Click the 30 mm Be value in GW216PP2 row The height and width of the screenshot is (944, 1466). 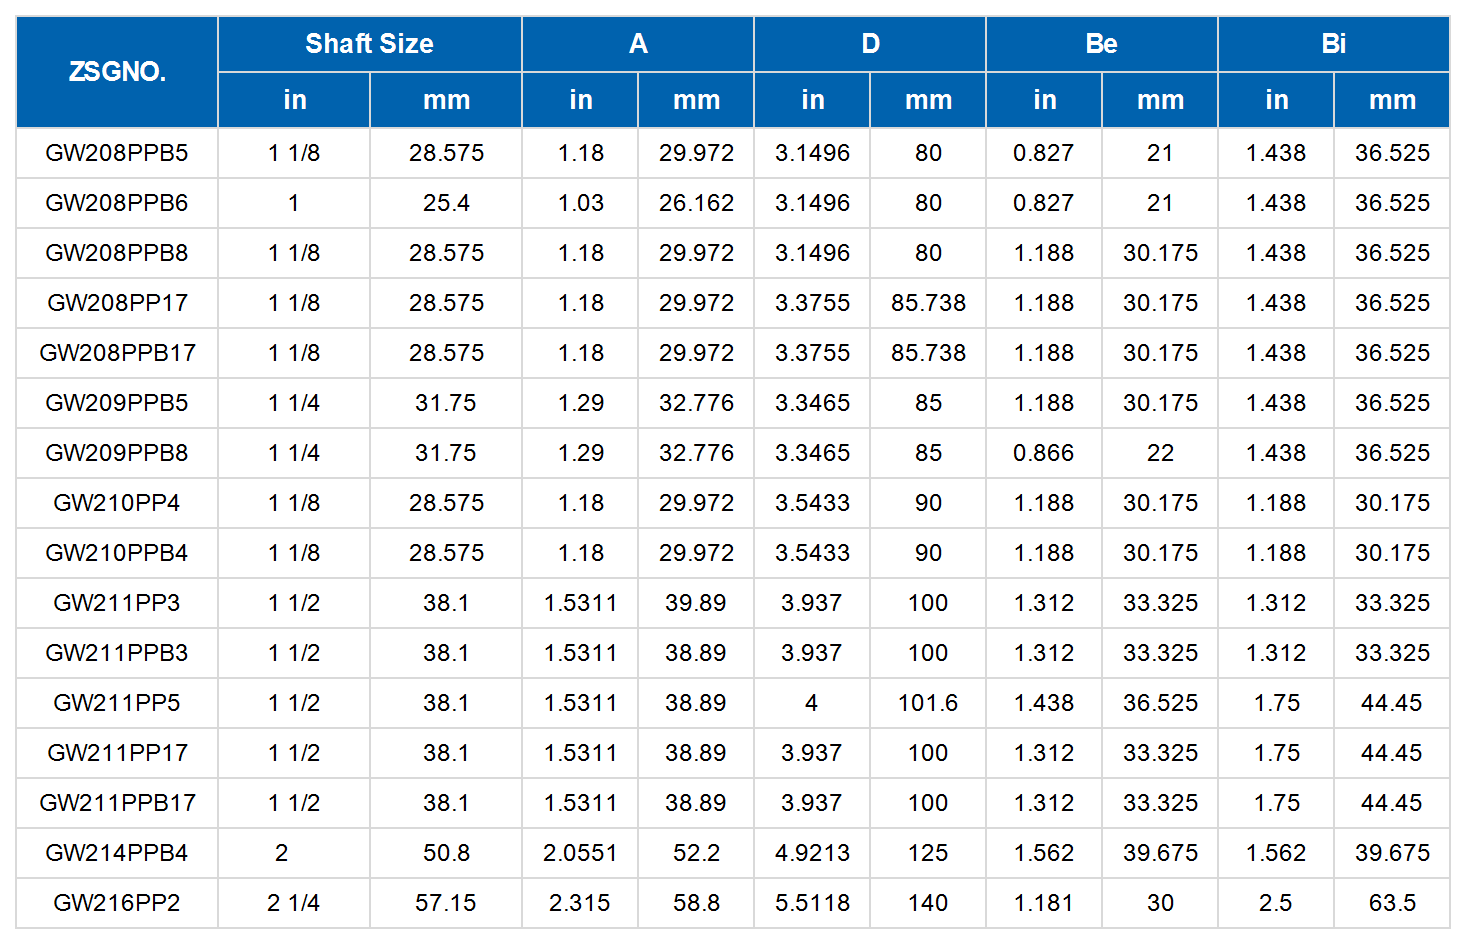1160,903
